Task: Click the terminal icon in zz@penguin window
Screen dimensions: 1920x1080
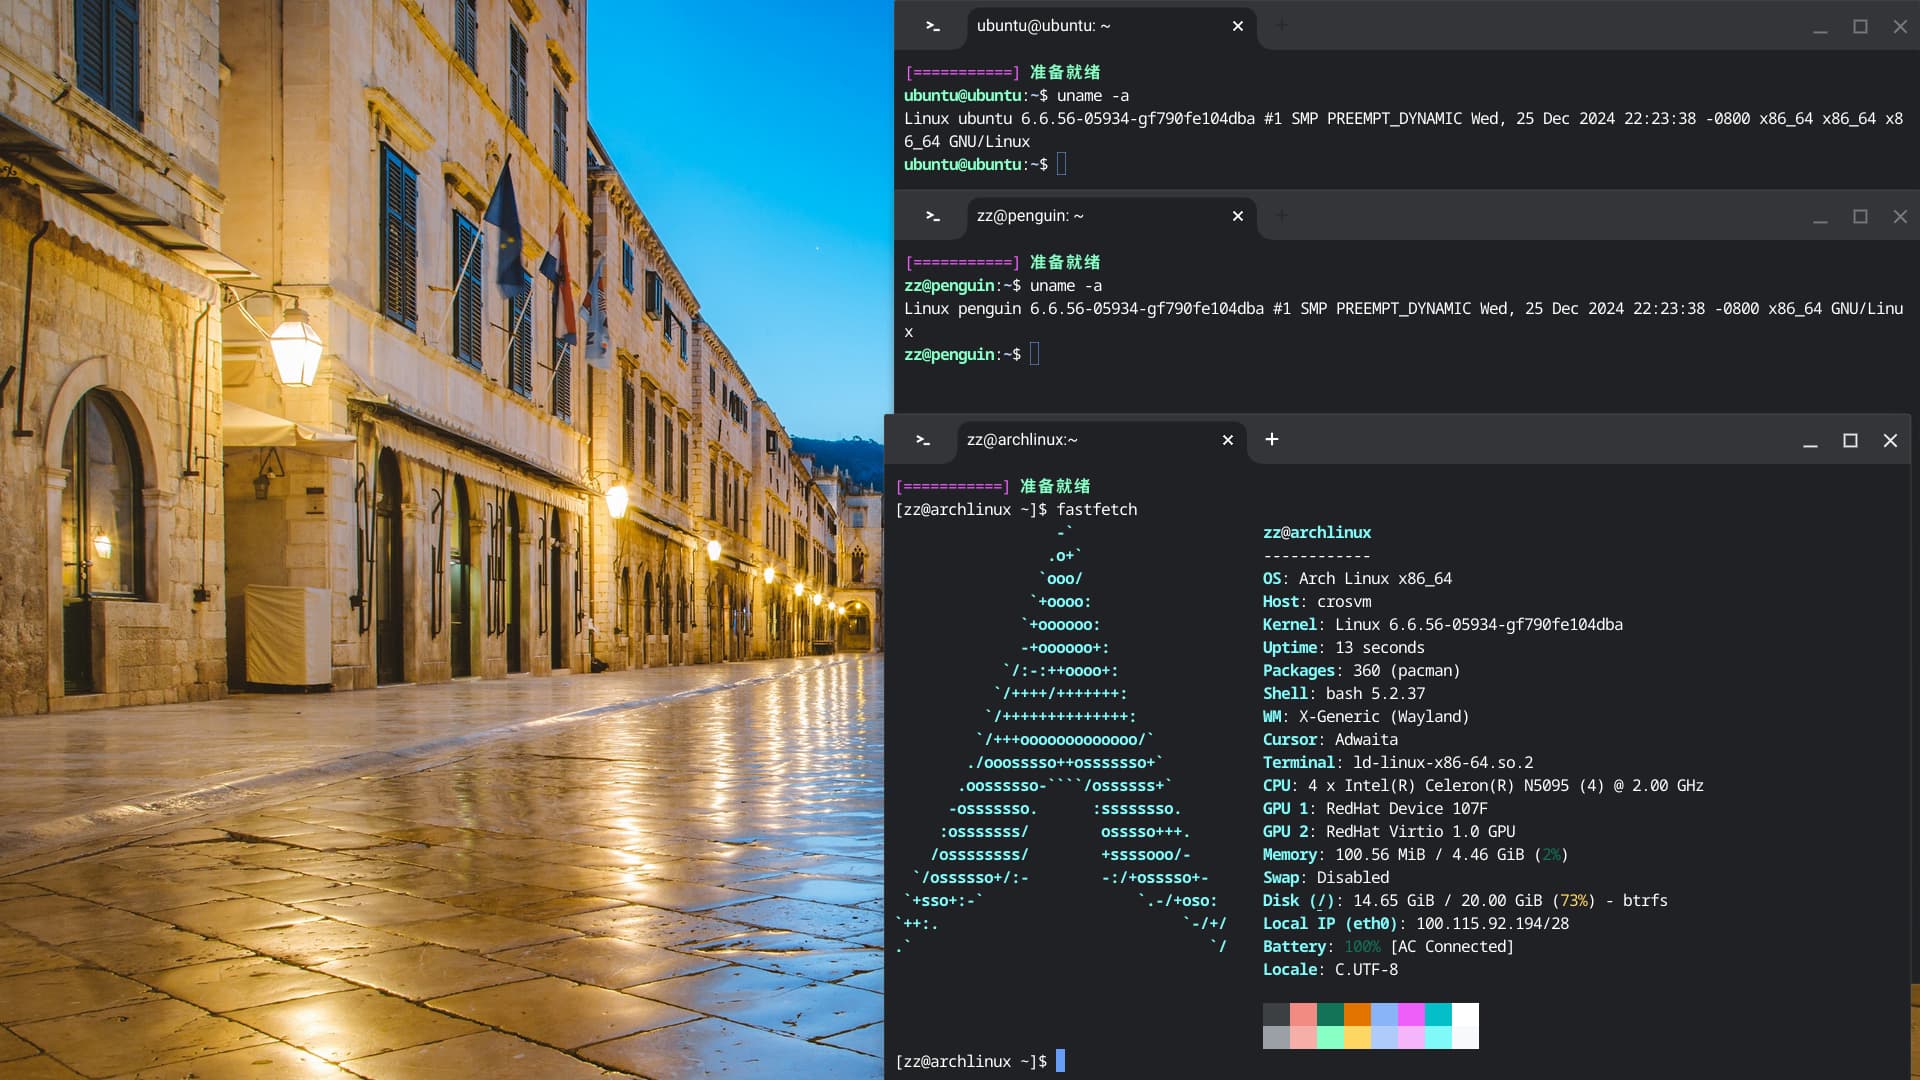Action: (x=932, y=216)
